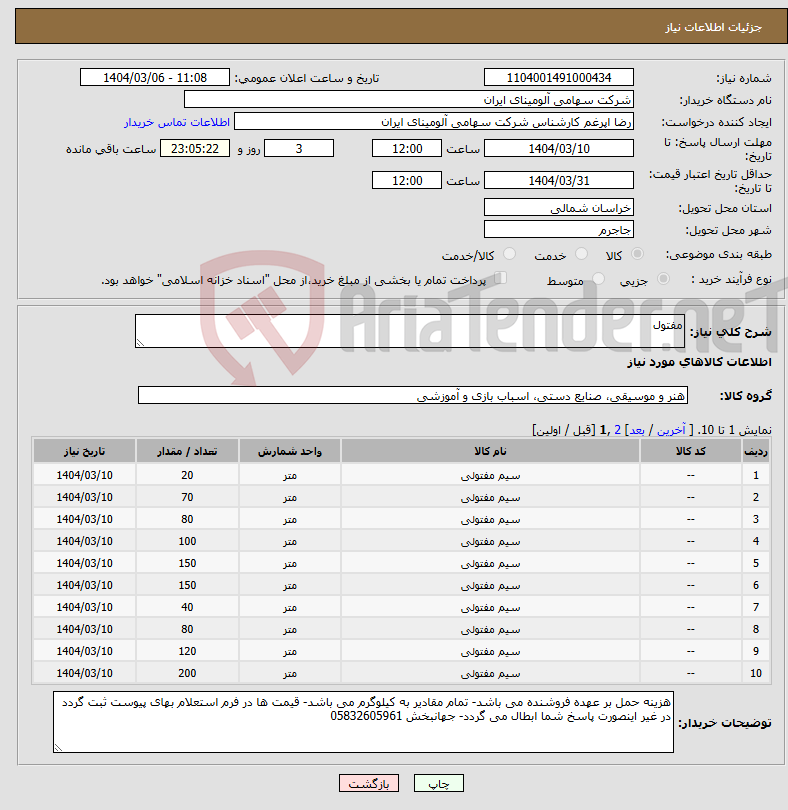Image resolution: width=788 pixels, height=810 pixels.
Task: Click the گروه کالا field
Action: point(413,396)
